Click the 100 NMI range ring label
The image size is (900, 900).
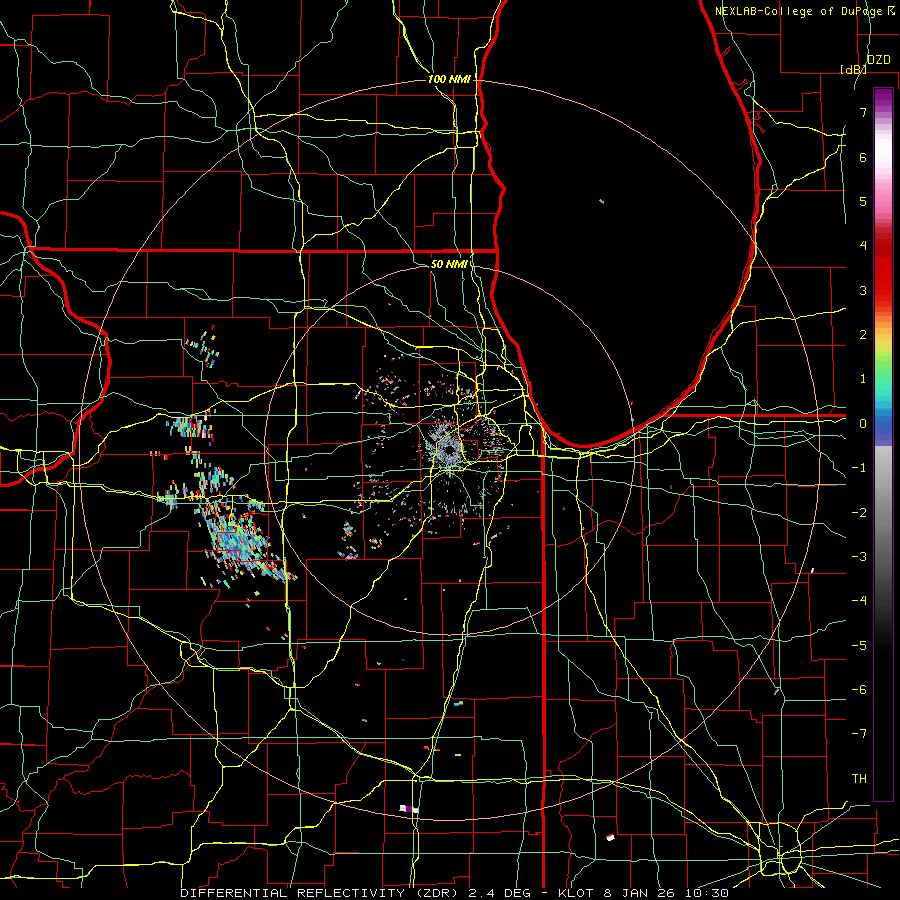(x=449, y=79)
